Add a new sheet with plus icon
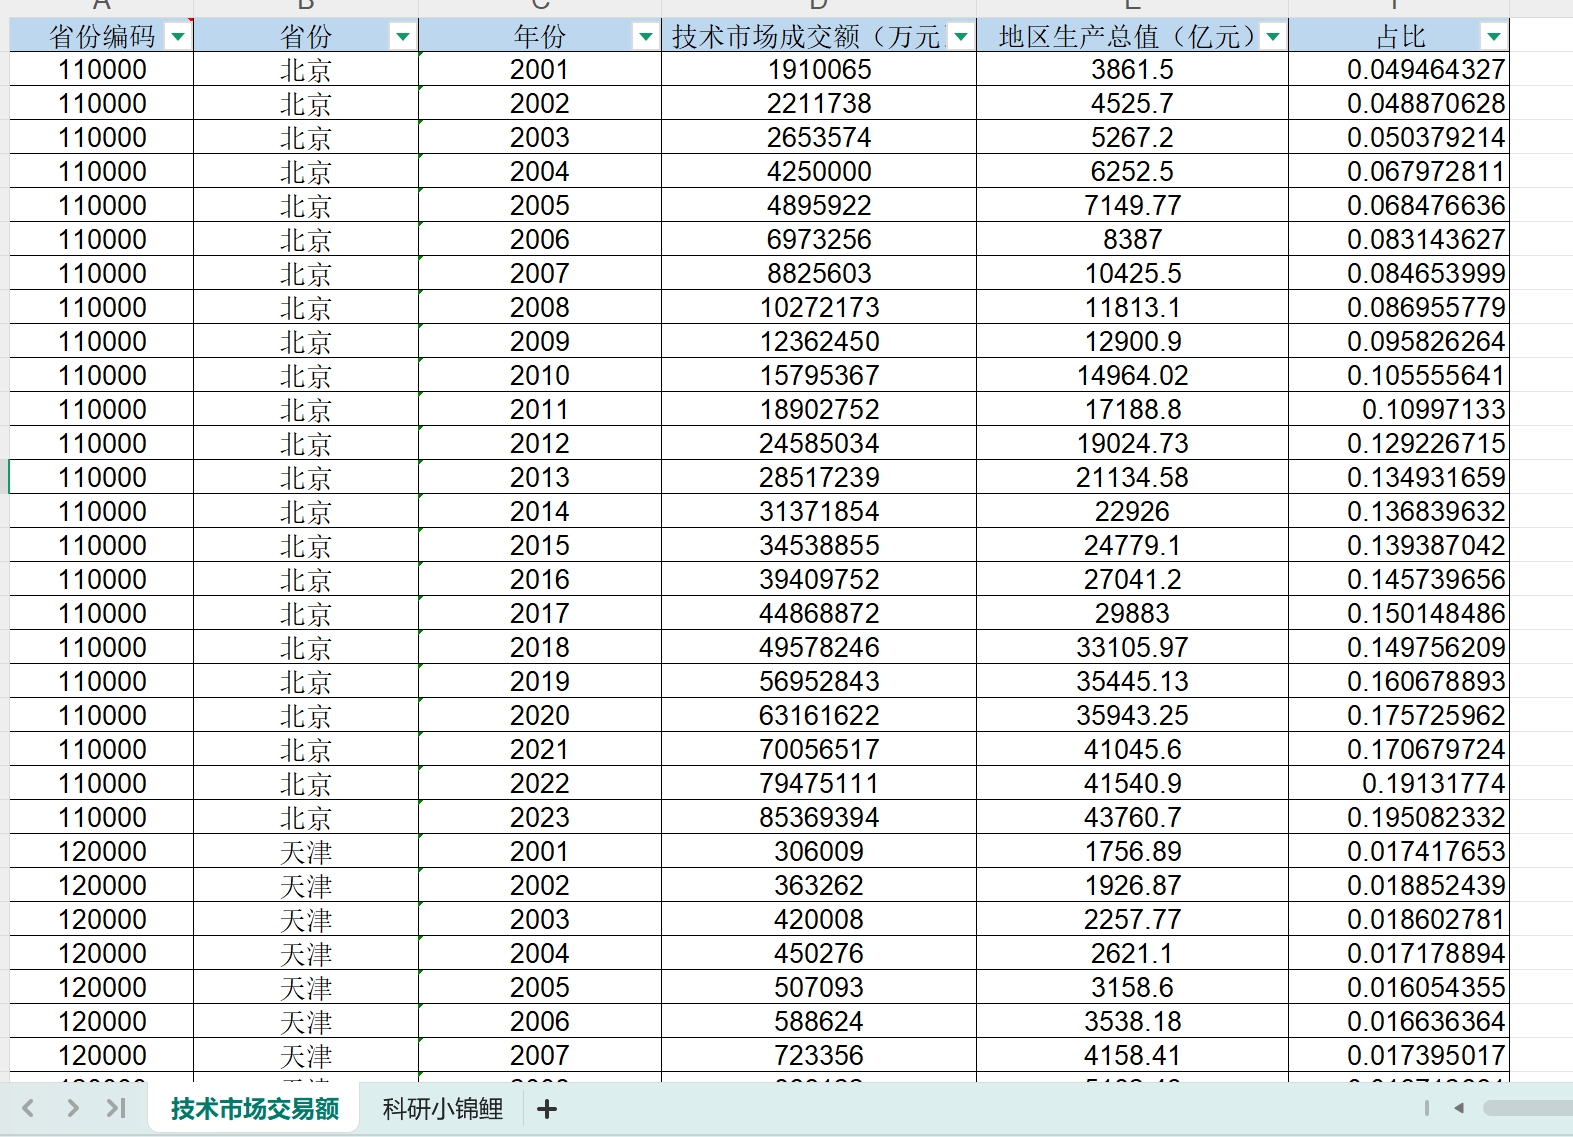 547,1108
